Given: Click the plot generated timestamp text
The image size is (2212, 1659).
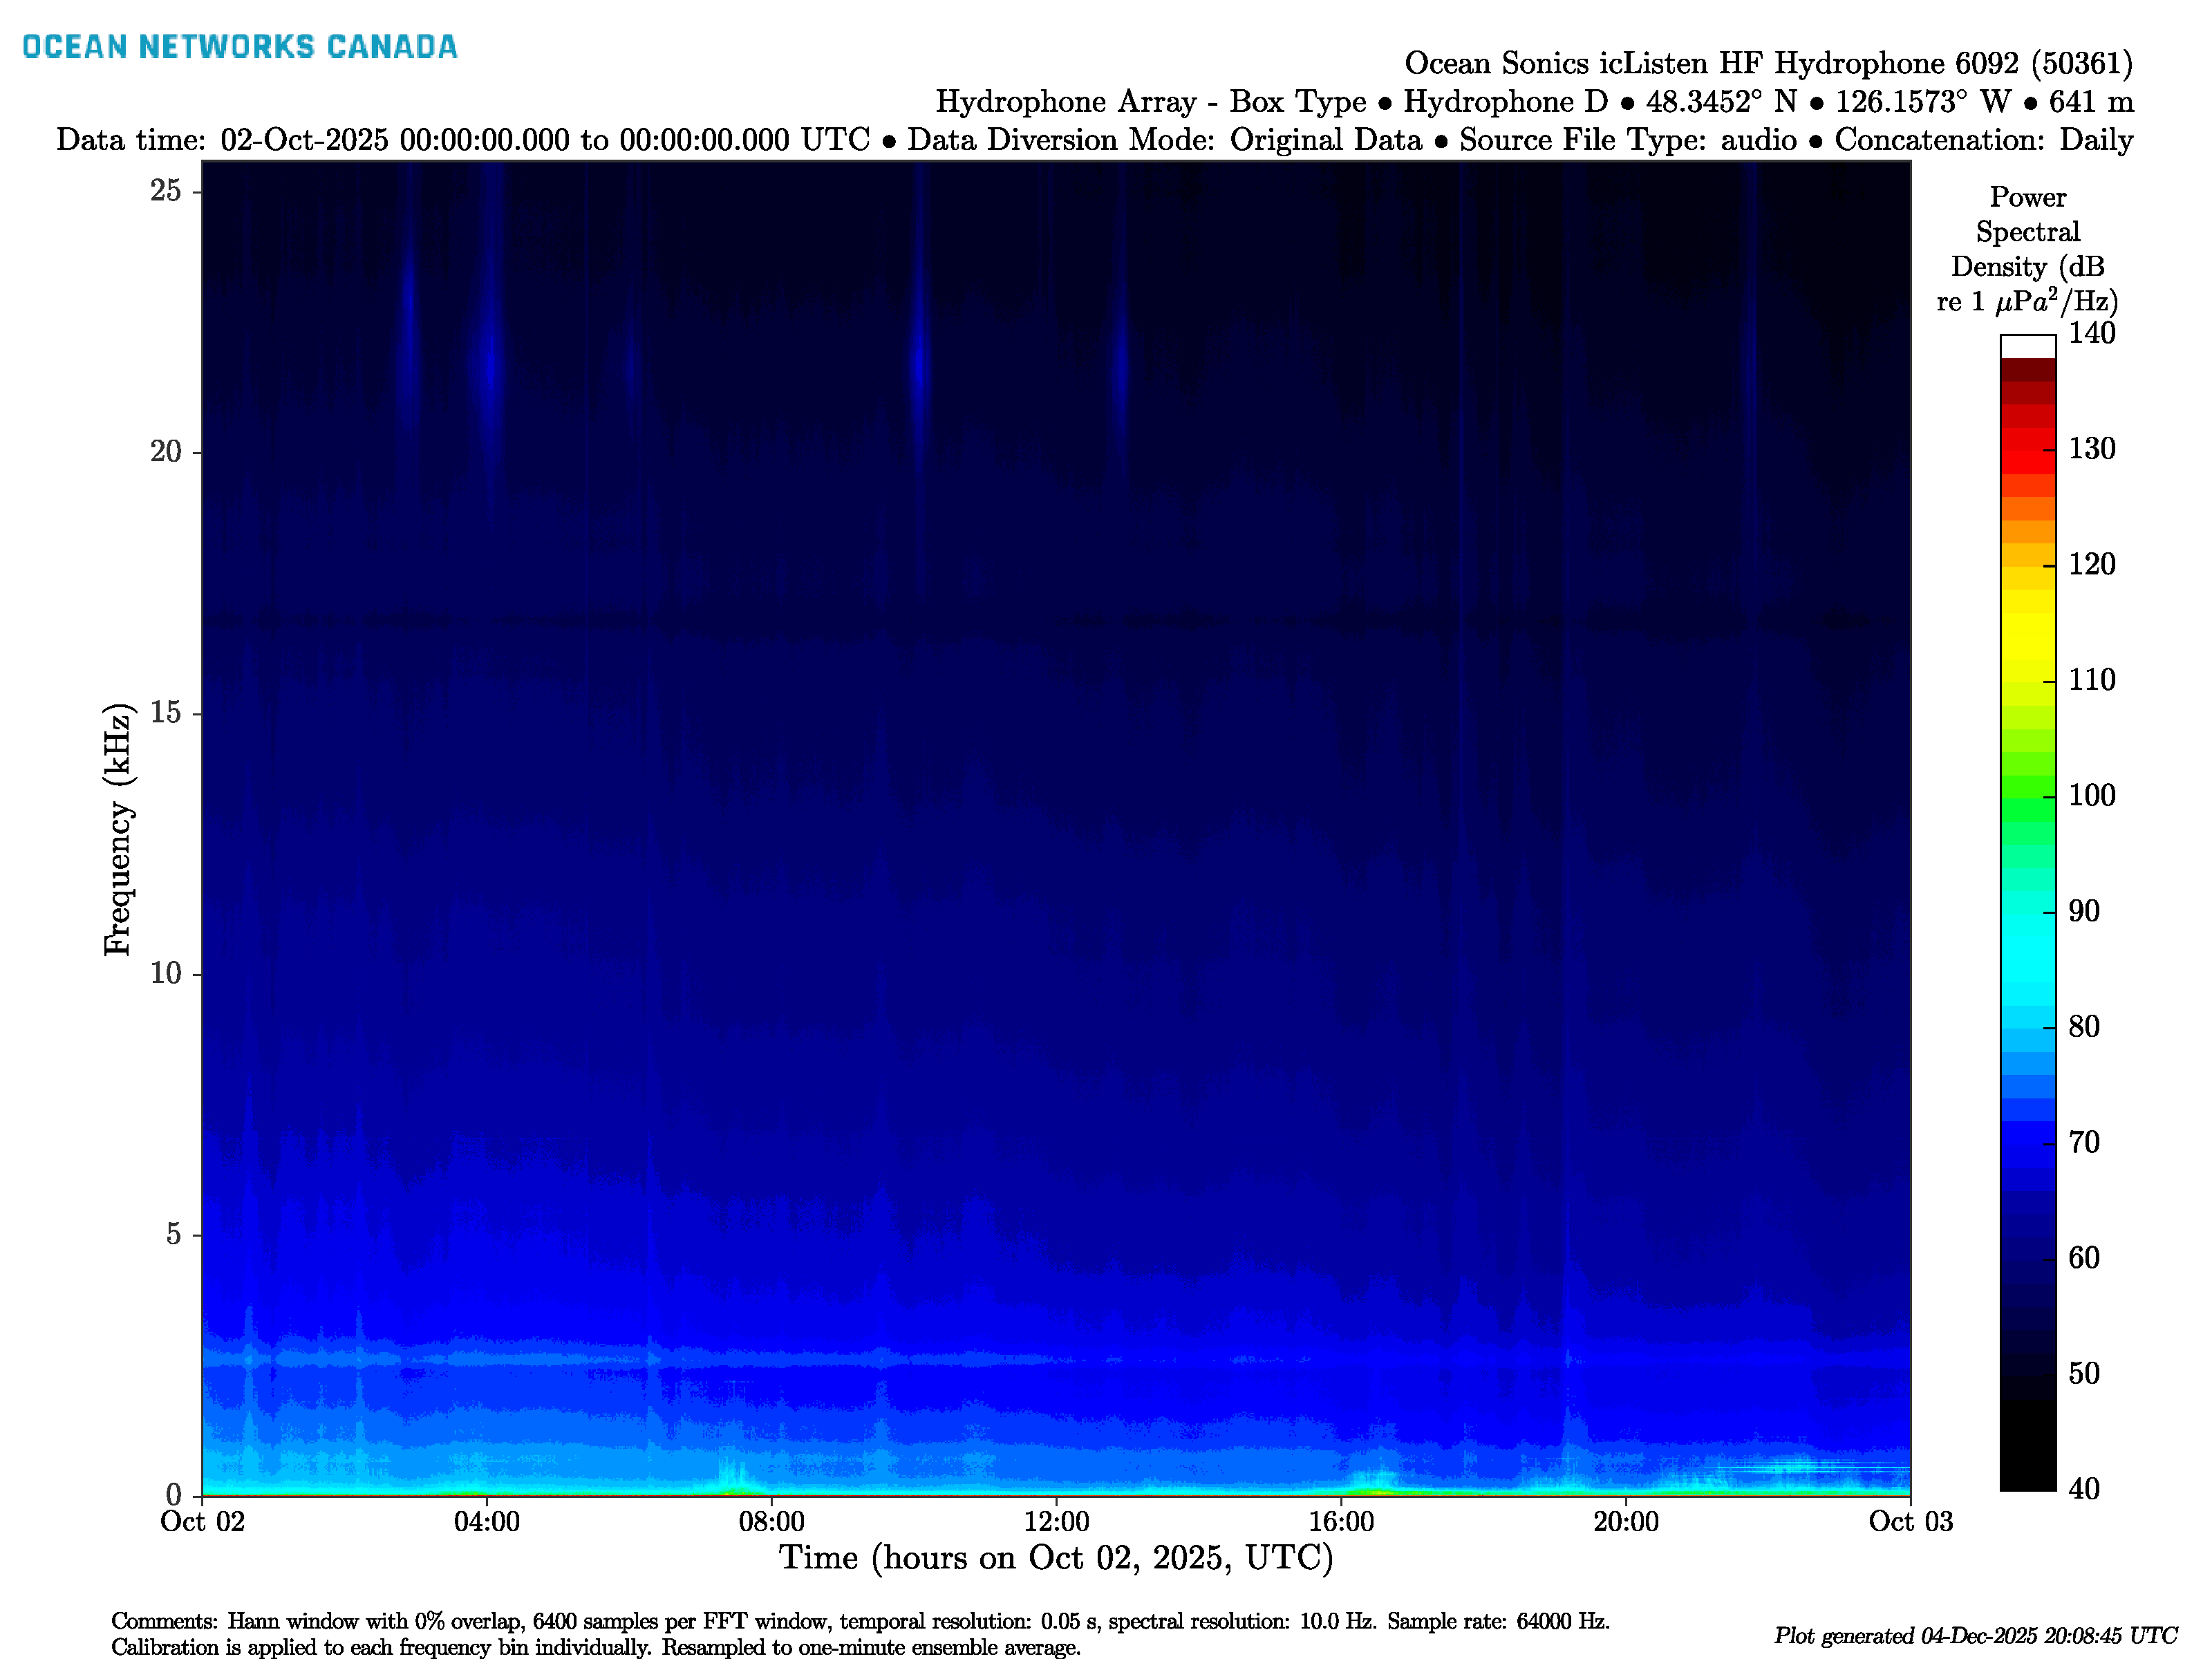Looking at the screenshot, I should coord(1974,1636).
